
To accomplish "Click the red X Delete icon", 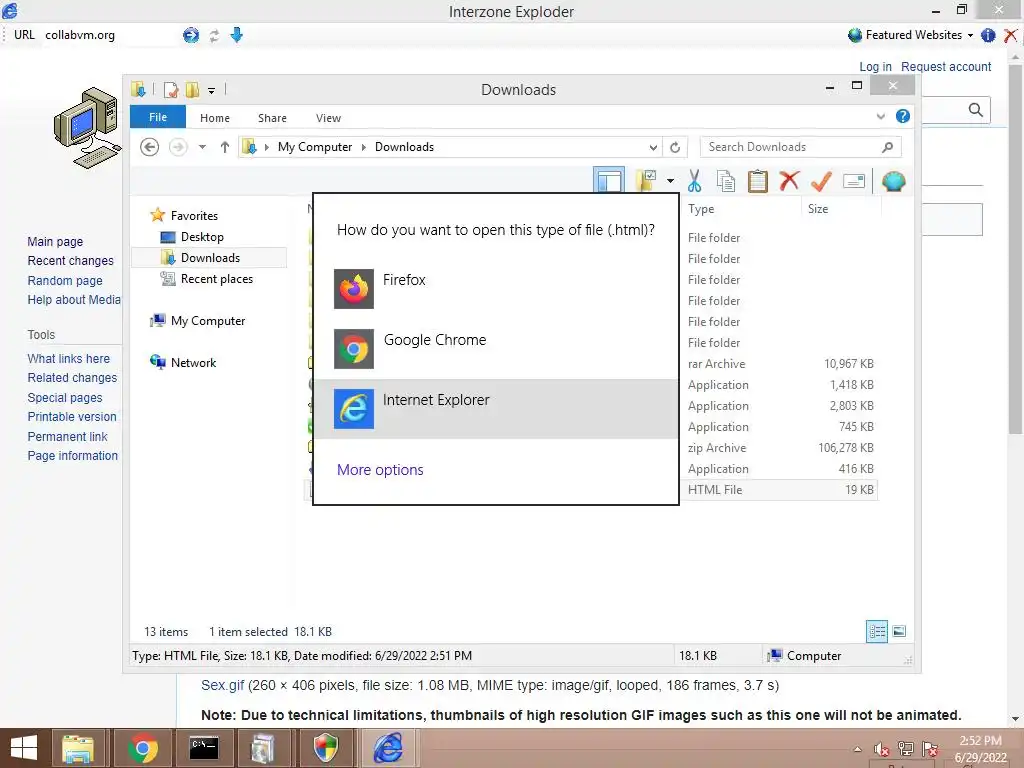I will [789, 180].
